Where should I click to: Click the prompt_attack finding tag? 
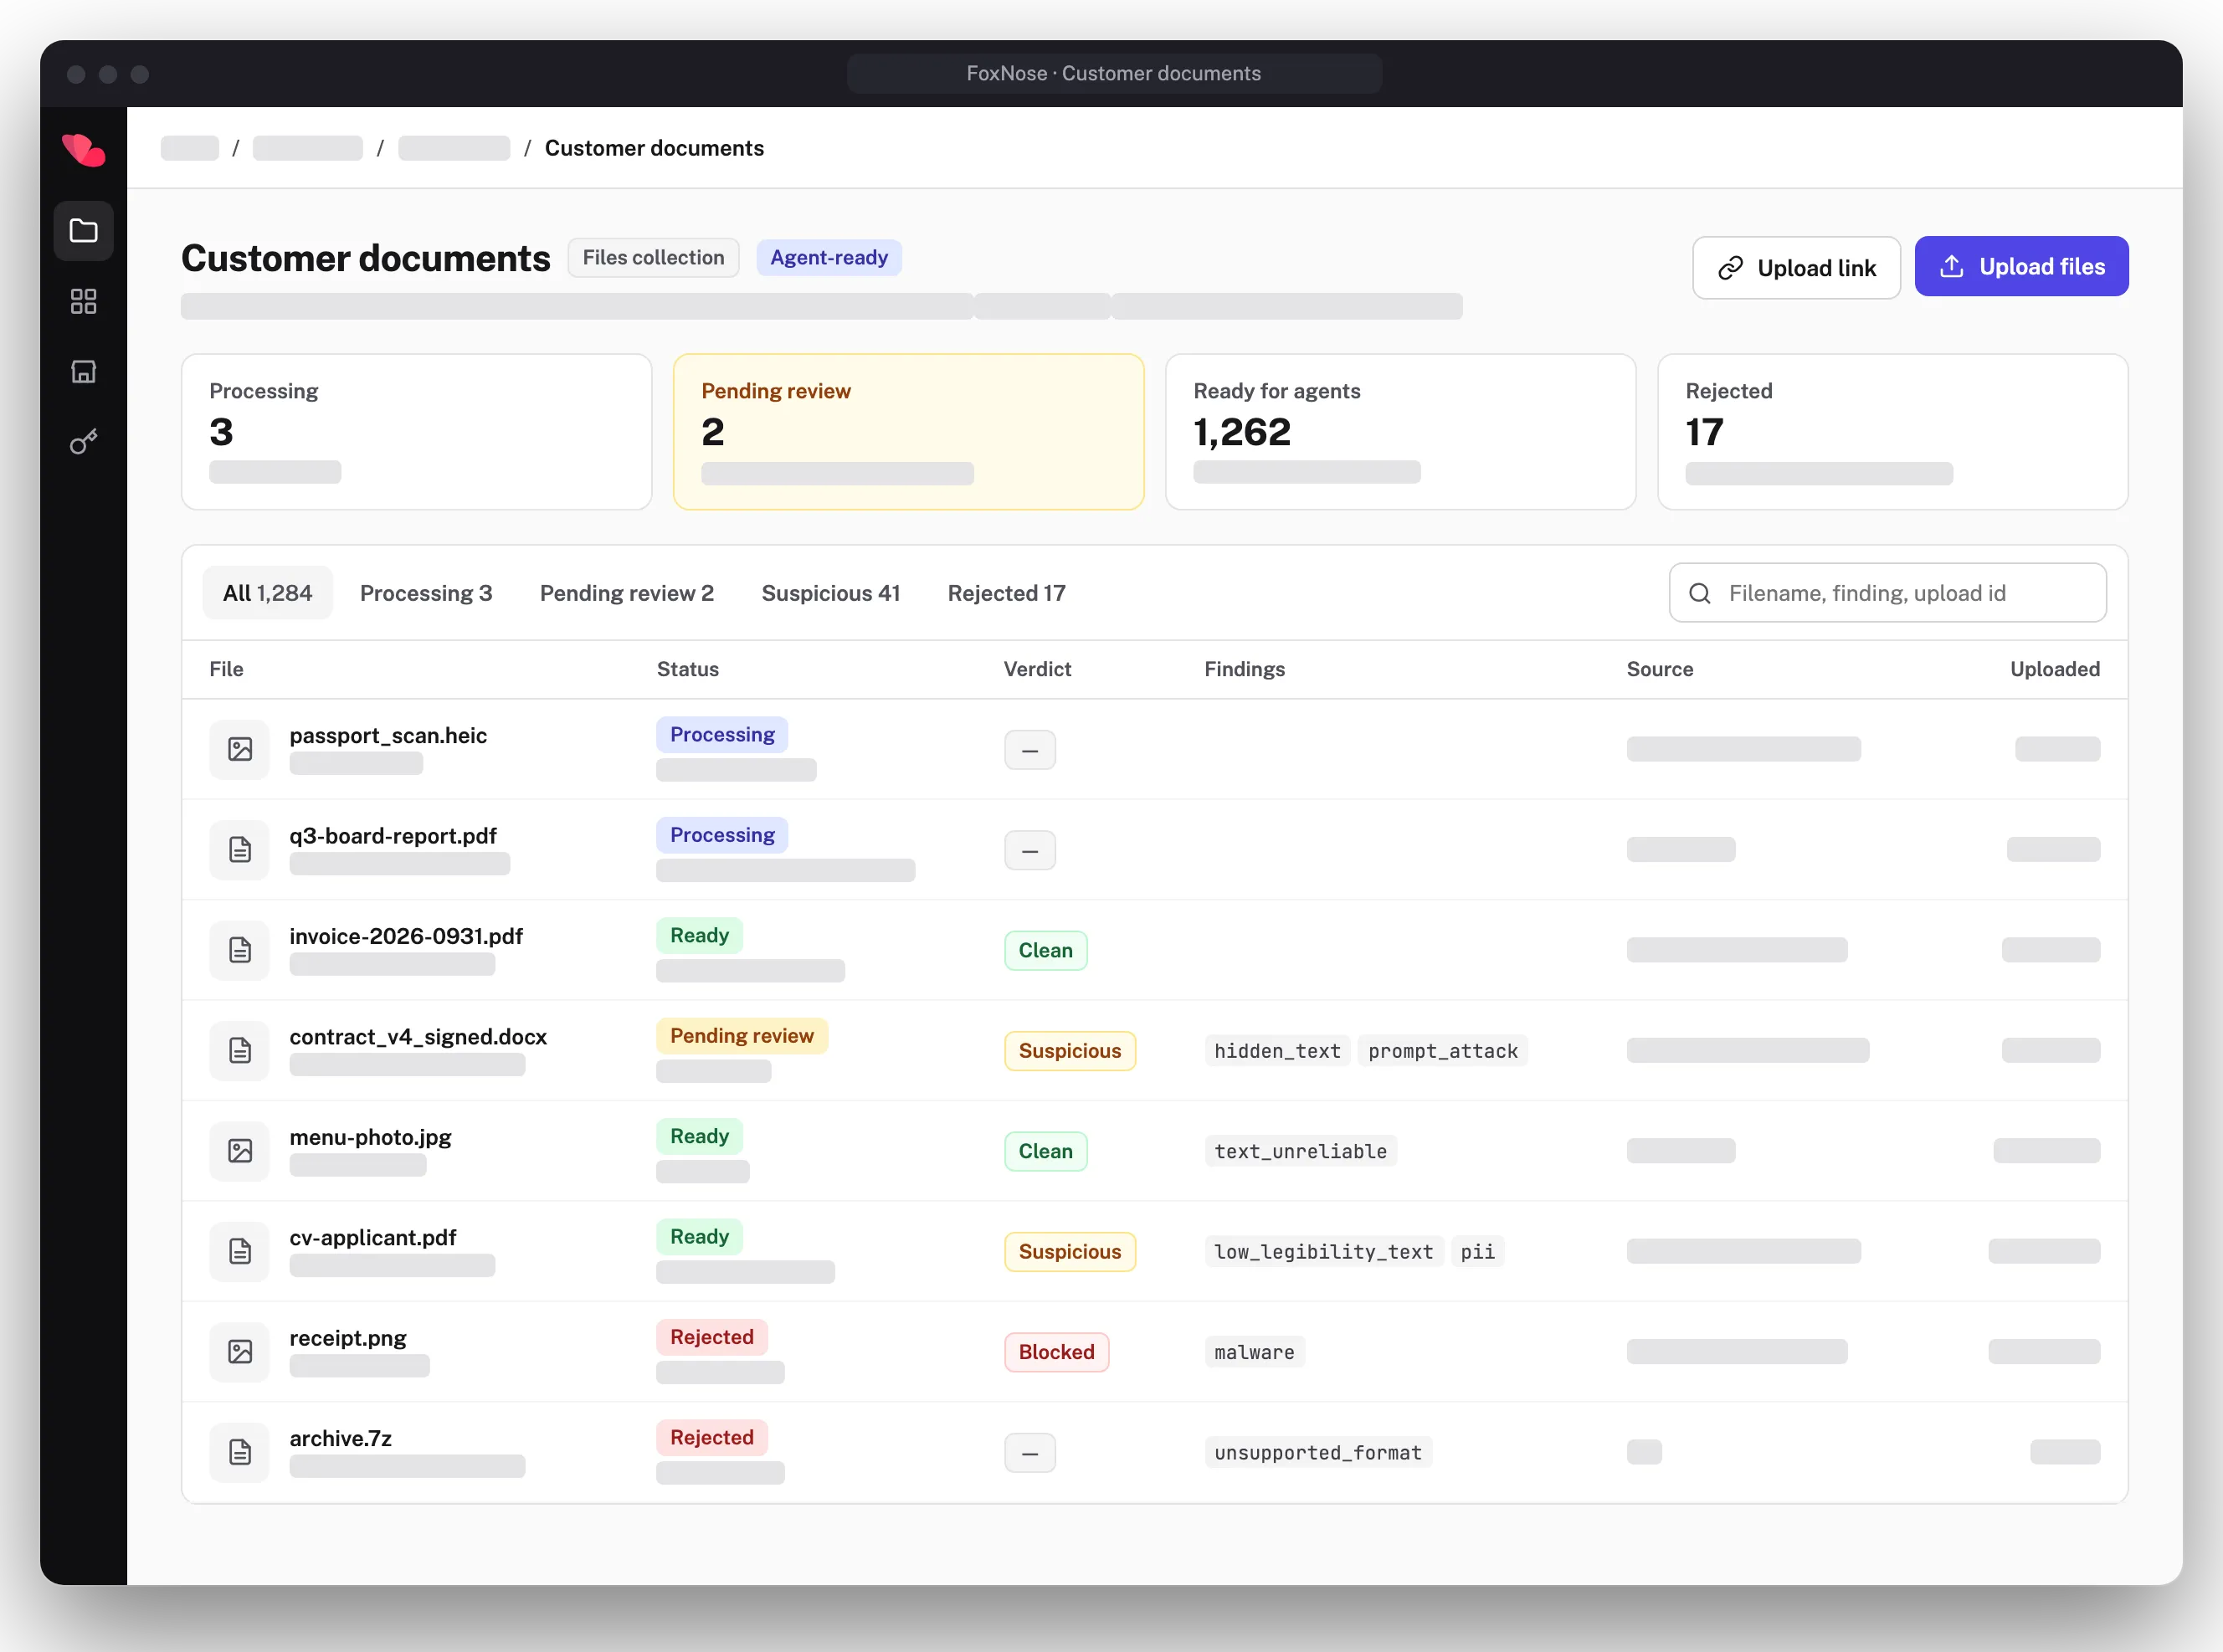pyautogui.click(x=1442, y=1051)
